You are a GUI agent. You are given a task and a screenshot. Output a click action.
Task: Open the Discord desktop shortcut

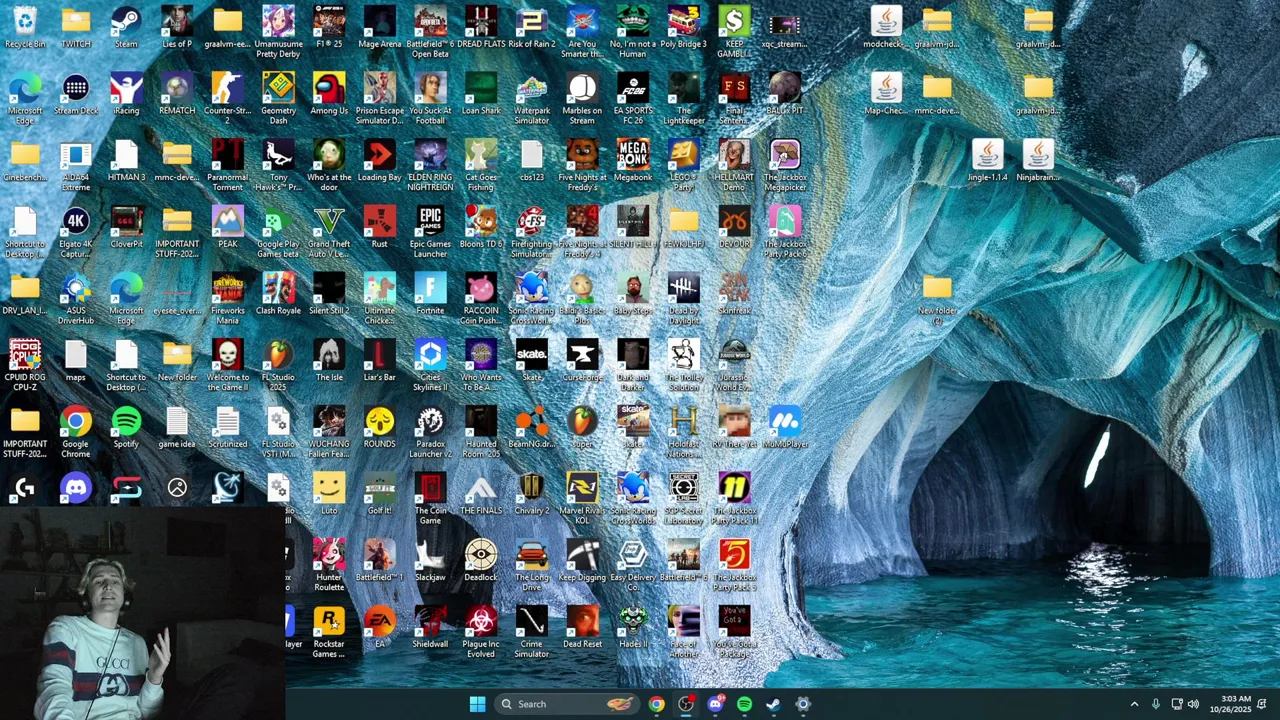pyautogui.click(x=76, y=488)
